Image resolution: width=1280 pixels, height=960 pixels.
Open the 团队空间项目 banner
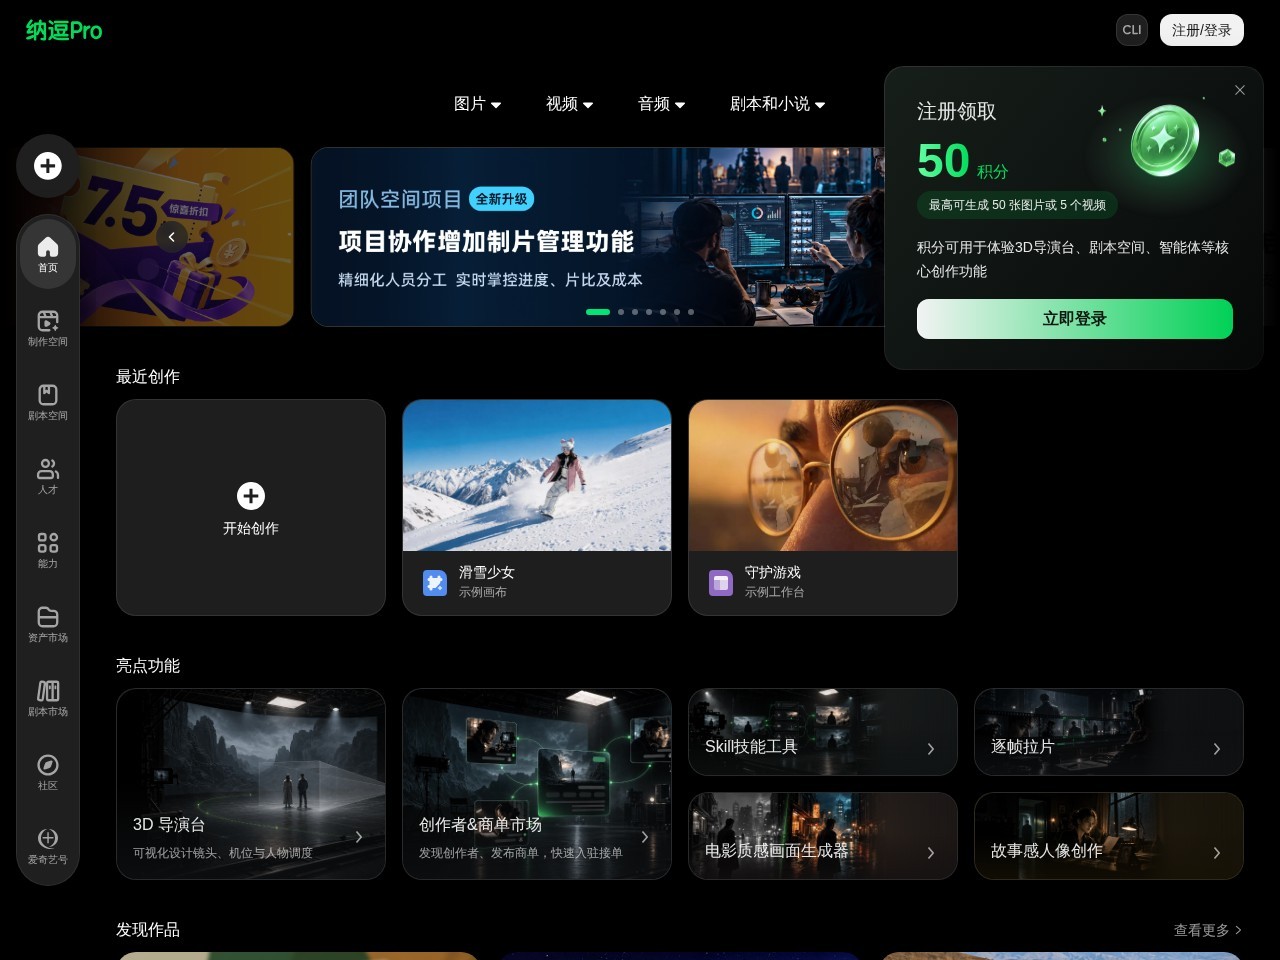tap(598, 237)
